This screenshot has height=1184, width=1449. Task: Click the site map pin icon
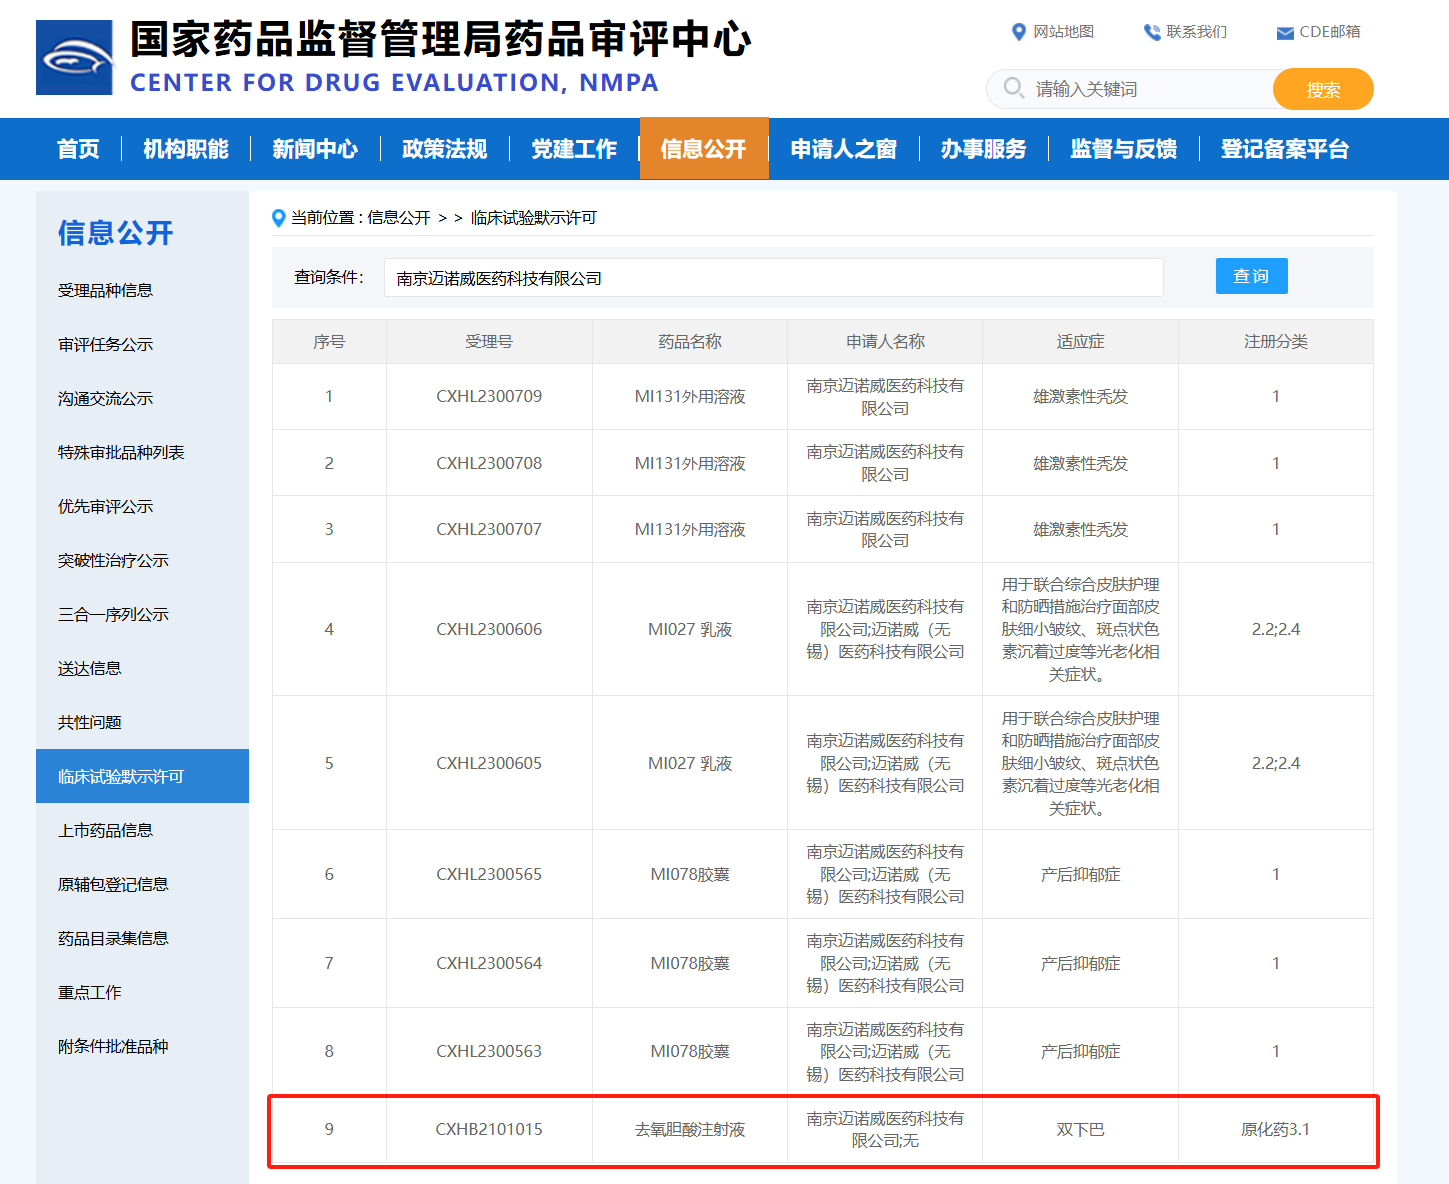pyautogui.click(x=1019, y=32)
